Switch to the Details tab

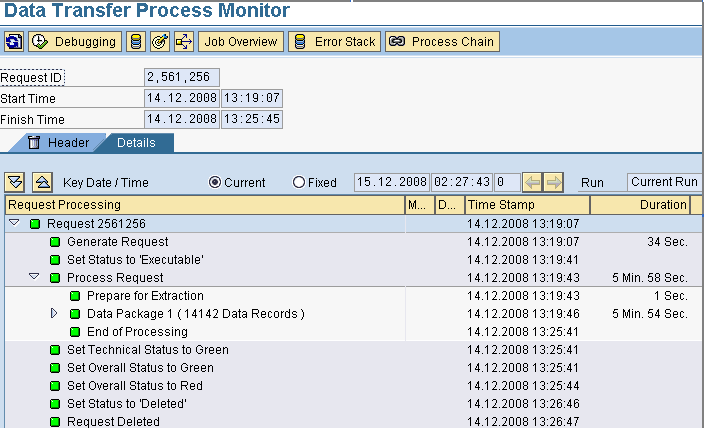coord(136,143)
